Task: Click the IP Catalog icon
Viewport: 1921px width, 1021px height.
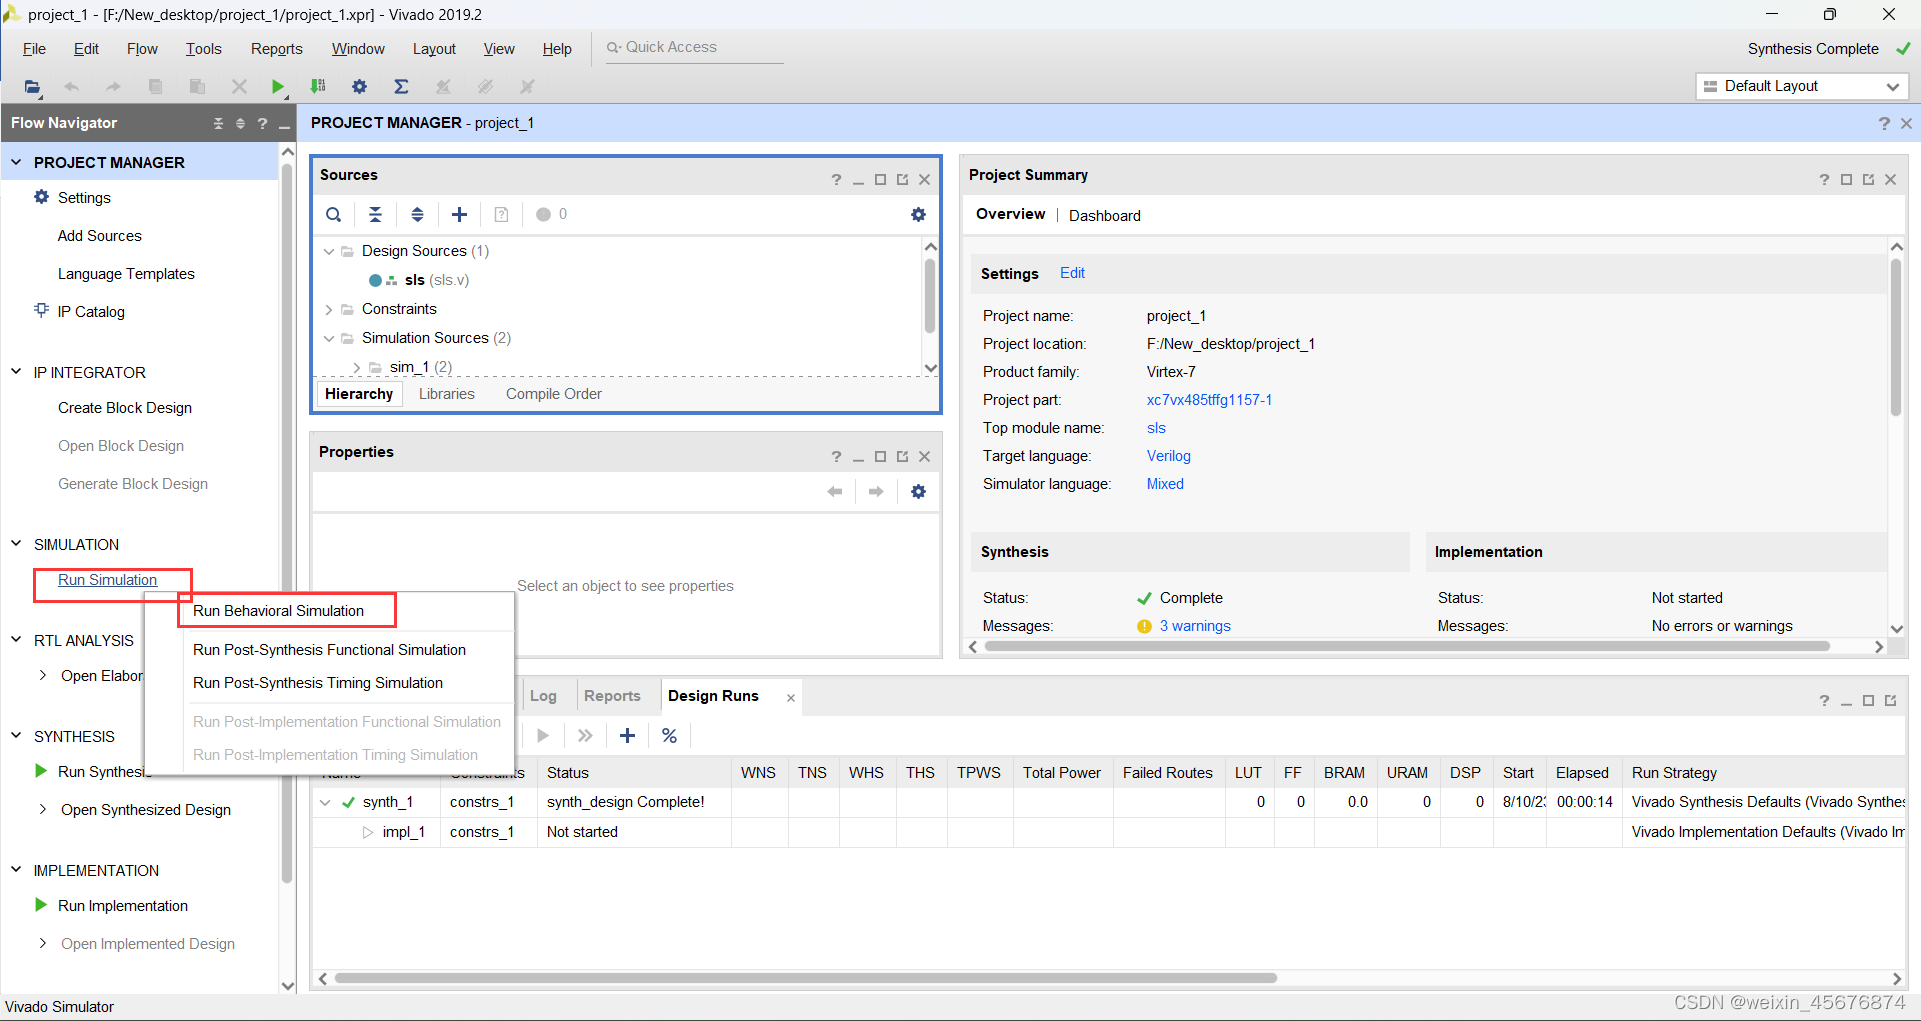Action: 41,310
